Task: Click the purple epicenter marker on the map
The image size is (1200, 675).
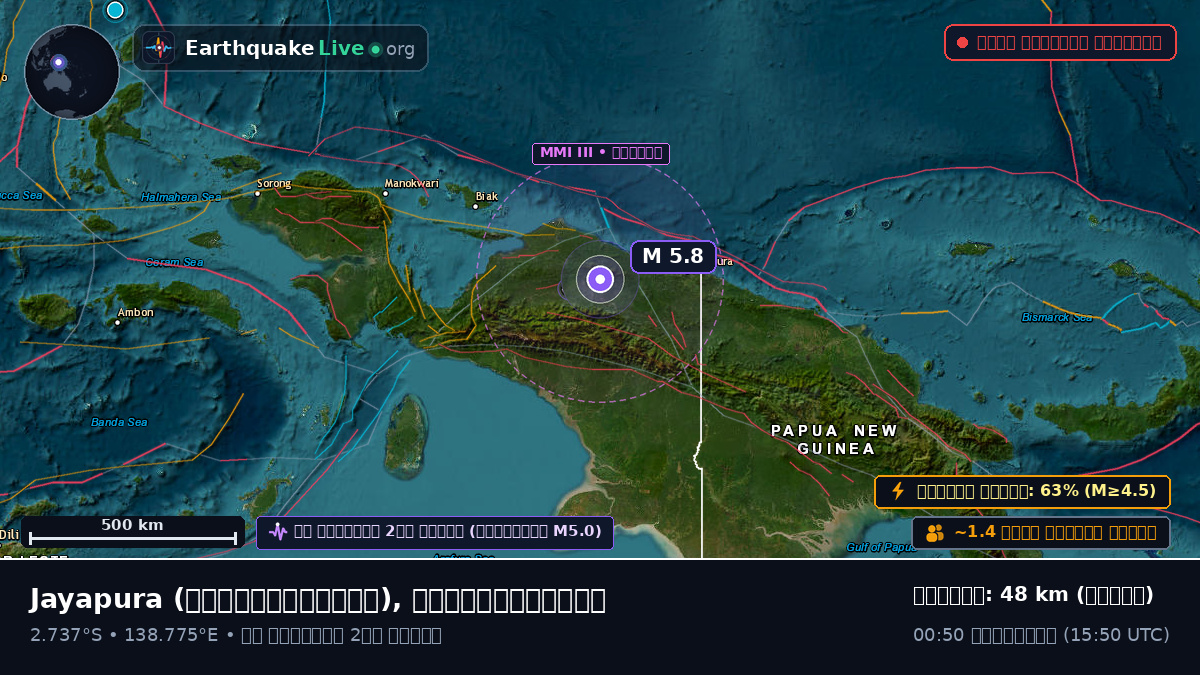Action: tap(600, 279)
